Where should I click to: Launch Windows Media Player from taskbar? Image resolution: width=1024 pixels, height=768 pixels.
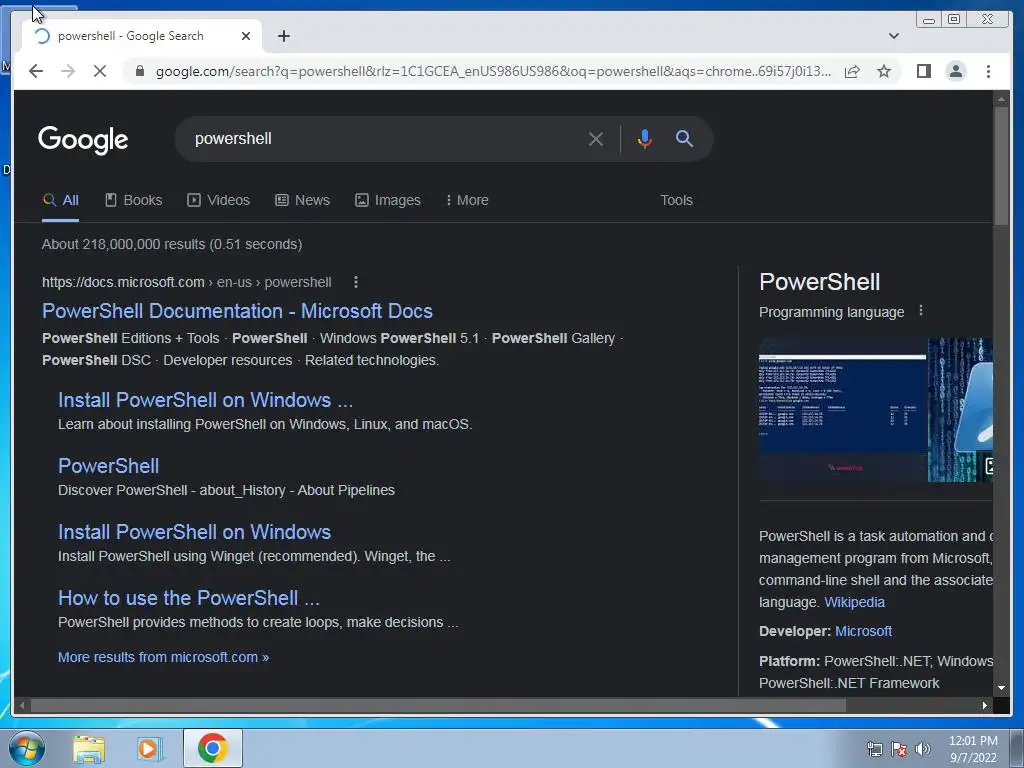point(150,748)
